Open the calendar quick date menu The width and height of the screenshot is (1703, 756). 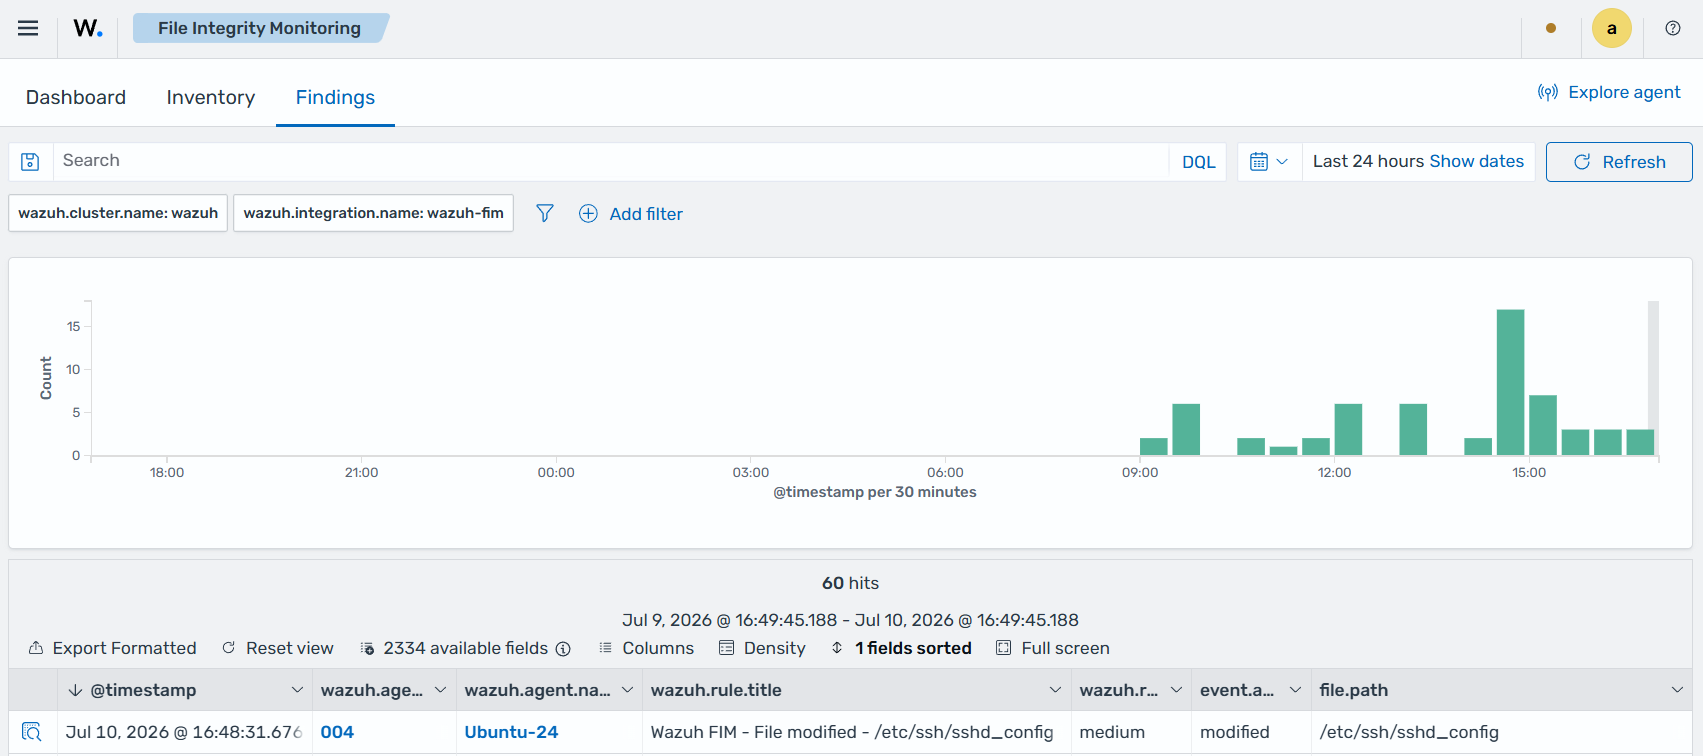(1269, 162)
